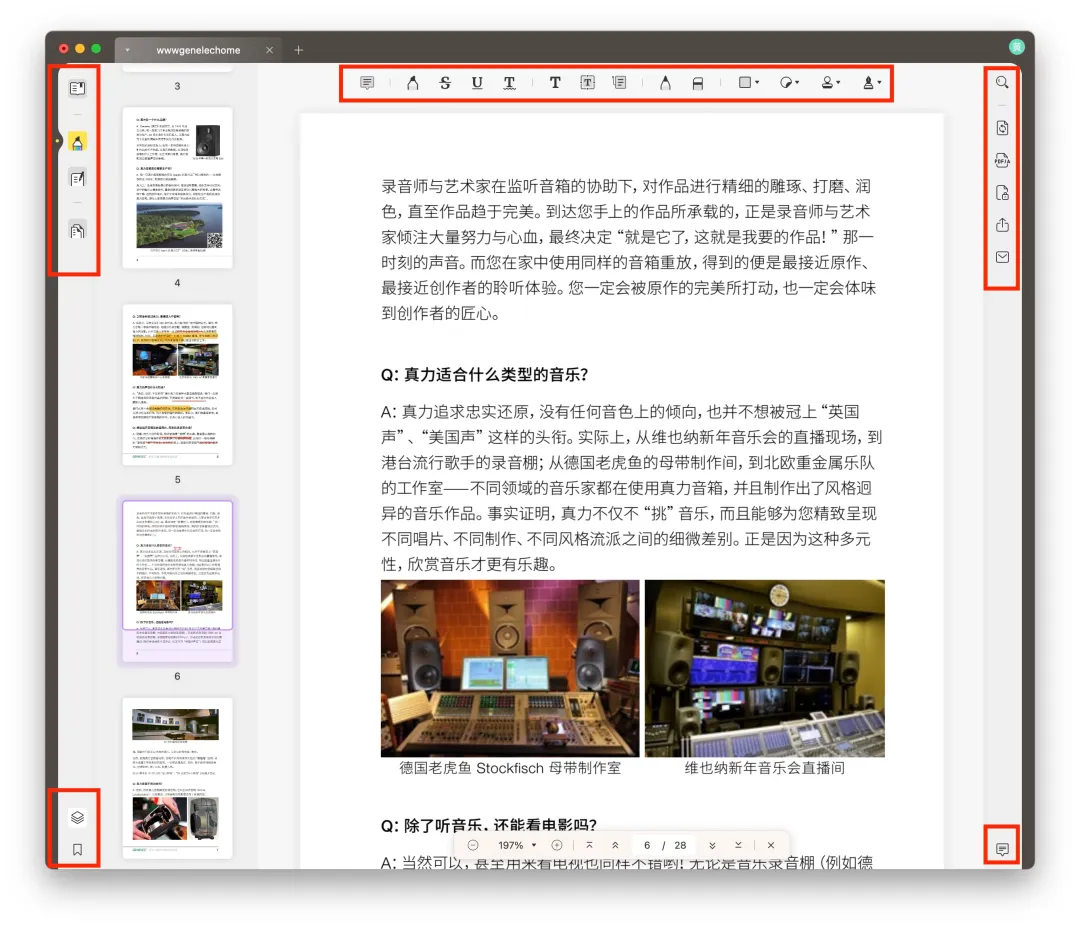Open the Rectangle shapes dropdown
Image resolution: width=1080 pixels, height=929 pixels.
click(748, 83)
